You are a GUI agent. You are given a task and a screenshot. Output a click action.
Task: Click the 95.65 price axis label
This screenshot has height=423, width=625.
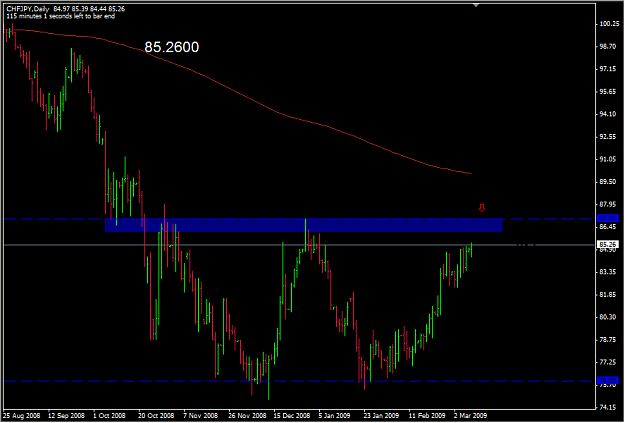coord(608,92)
